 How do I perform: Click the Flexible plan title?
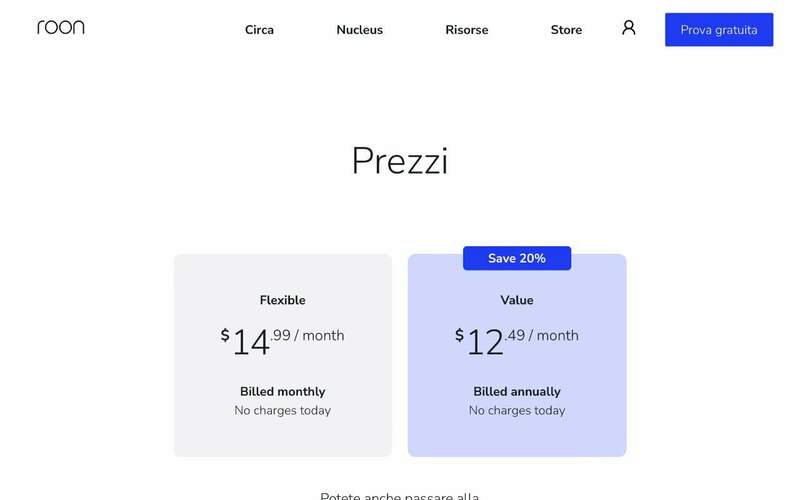tap(282, 300)
